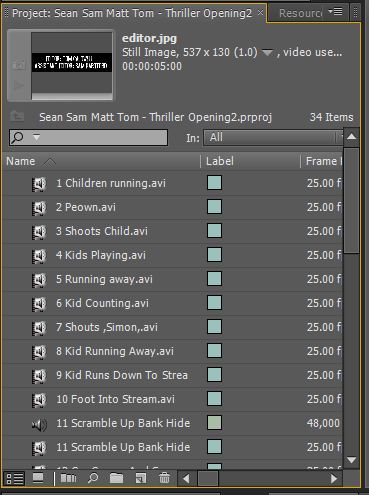Select the 25.00 fps 11 Scramble clip icon
Screen dimensions: 369x495
click(39, 448)
